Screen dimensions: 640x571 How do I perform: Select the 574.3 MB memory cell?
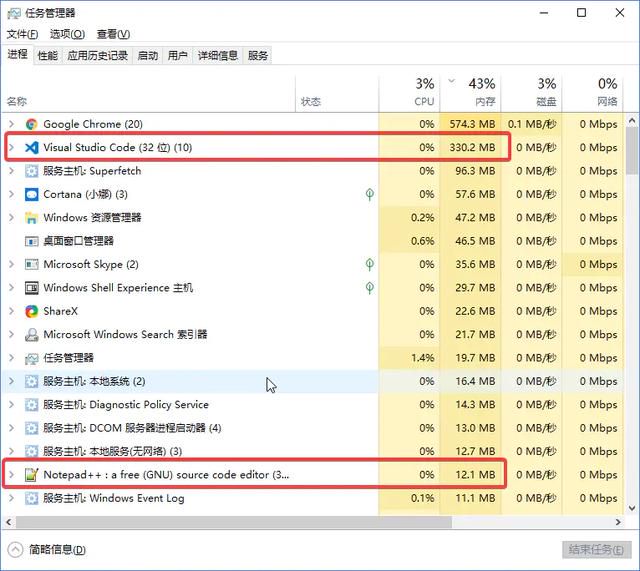click(471, 124)
